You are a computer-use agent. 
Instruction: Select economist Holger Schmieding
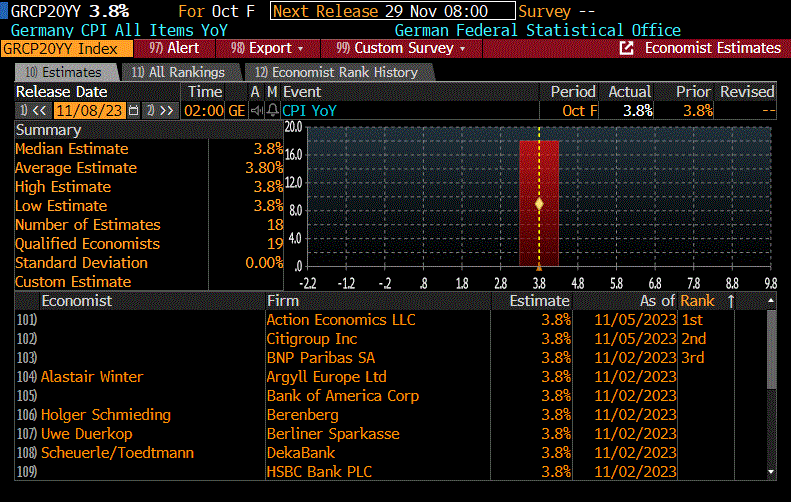point(106,415)
